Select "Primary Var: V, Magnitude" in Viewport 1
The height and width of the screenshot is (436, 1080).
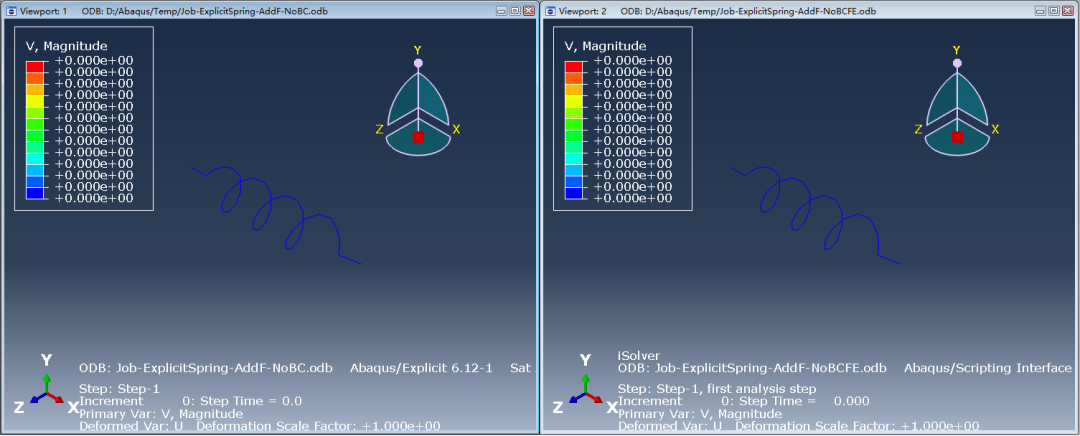(x=161, y=414)
